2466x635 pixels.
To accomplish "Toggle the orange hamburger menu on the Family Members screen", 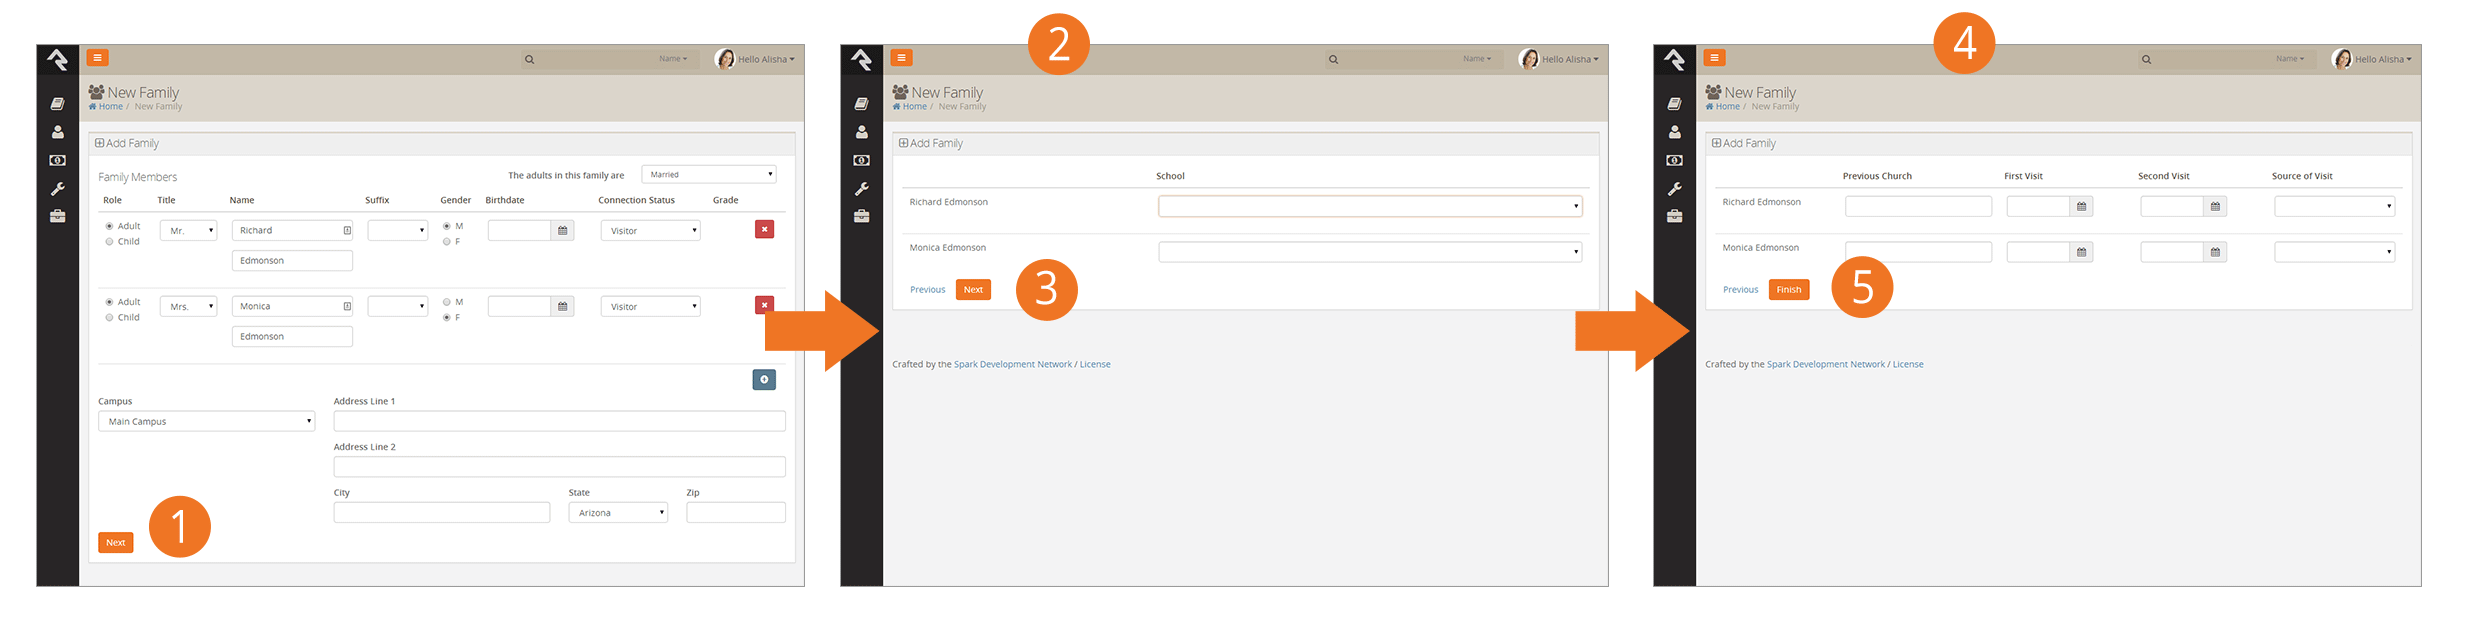I will 98,58.
